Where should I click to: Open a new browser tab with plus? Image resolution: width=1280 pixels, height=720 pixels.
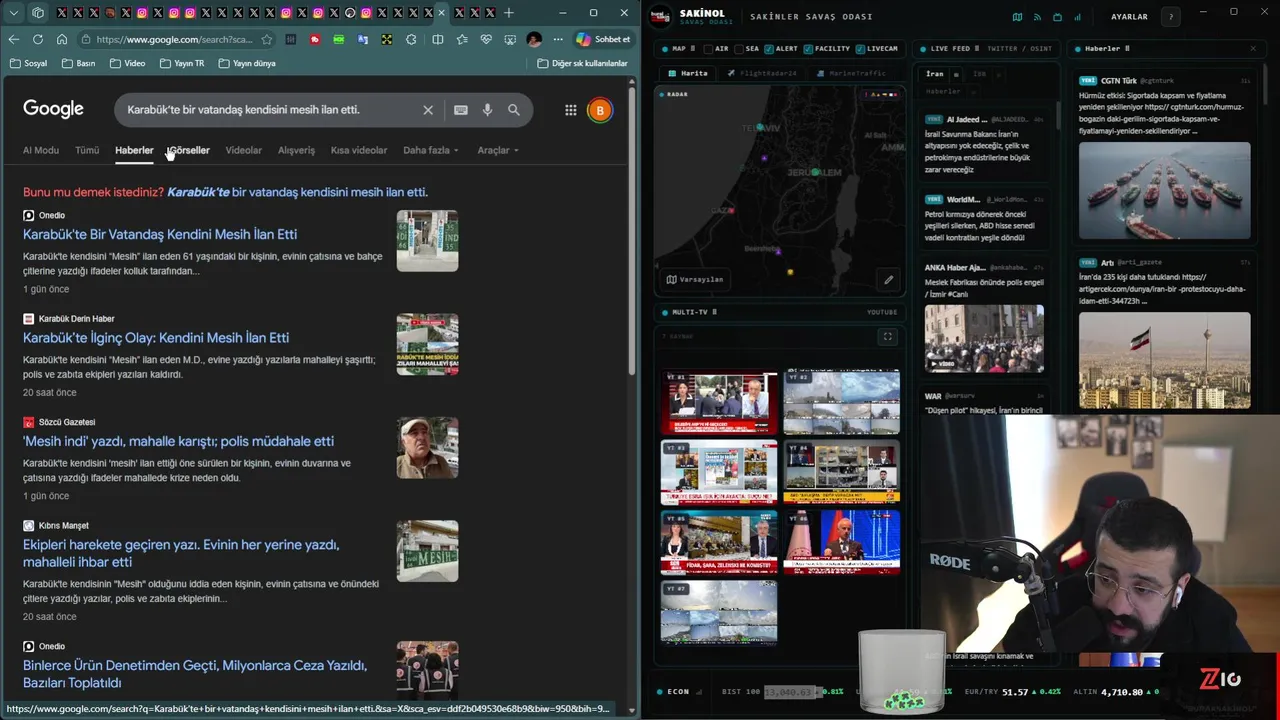(x=509, y=13)
